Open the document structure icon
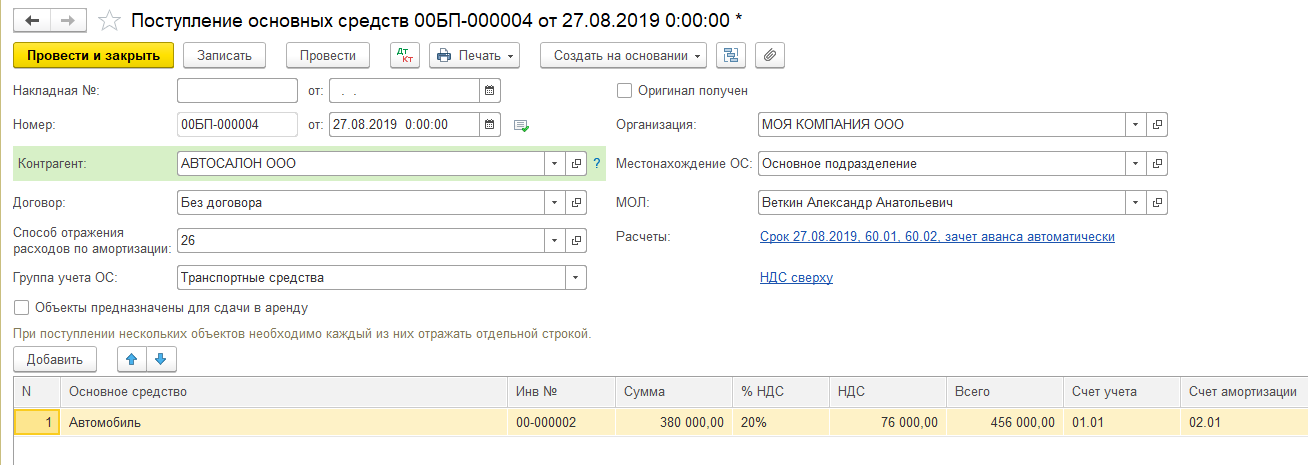Image resolution: width=1308 pixels, height=465 pixels. tap(731, 55)
